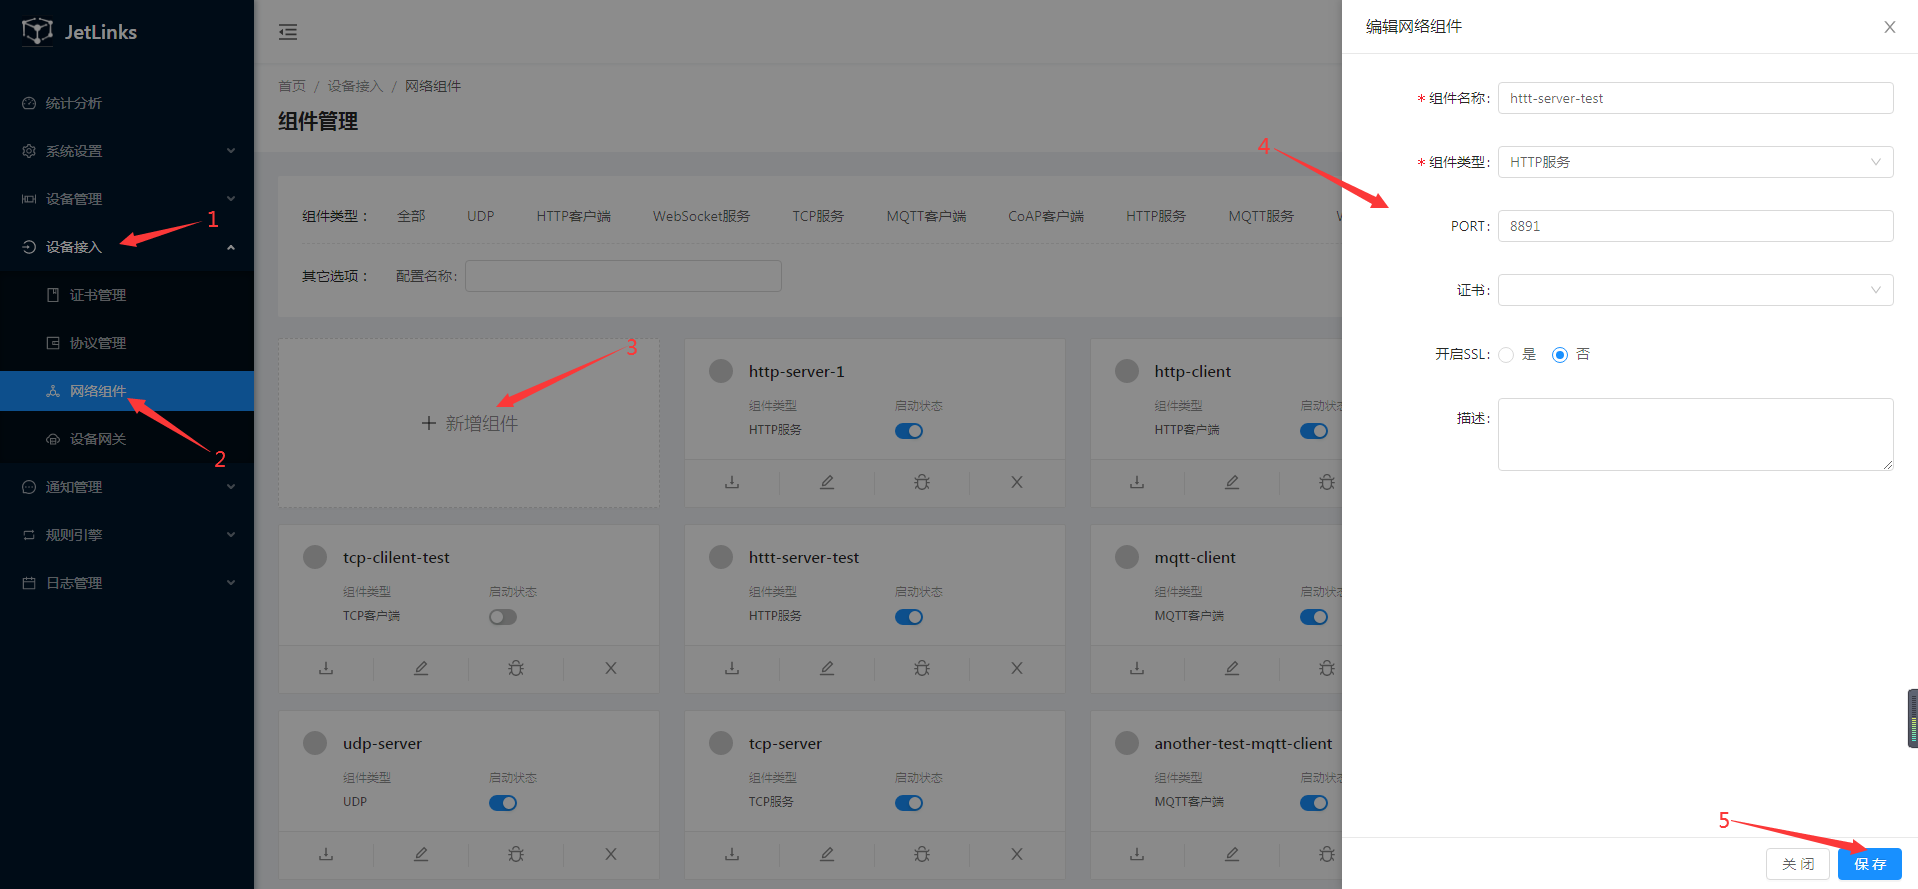Delete the udp-server component with X icon
Image resolution: width=1918 pixels, height=889 pixels.
click(x=610, y=854)
